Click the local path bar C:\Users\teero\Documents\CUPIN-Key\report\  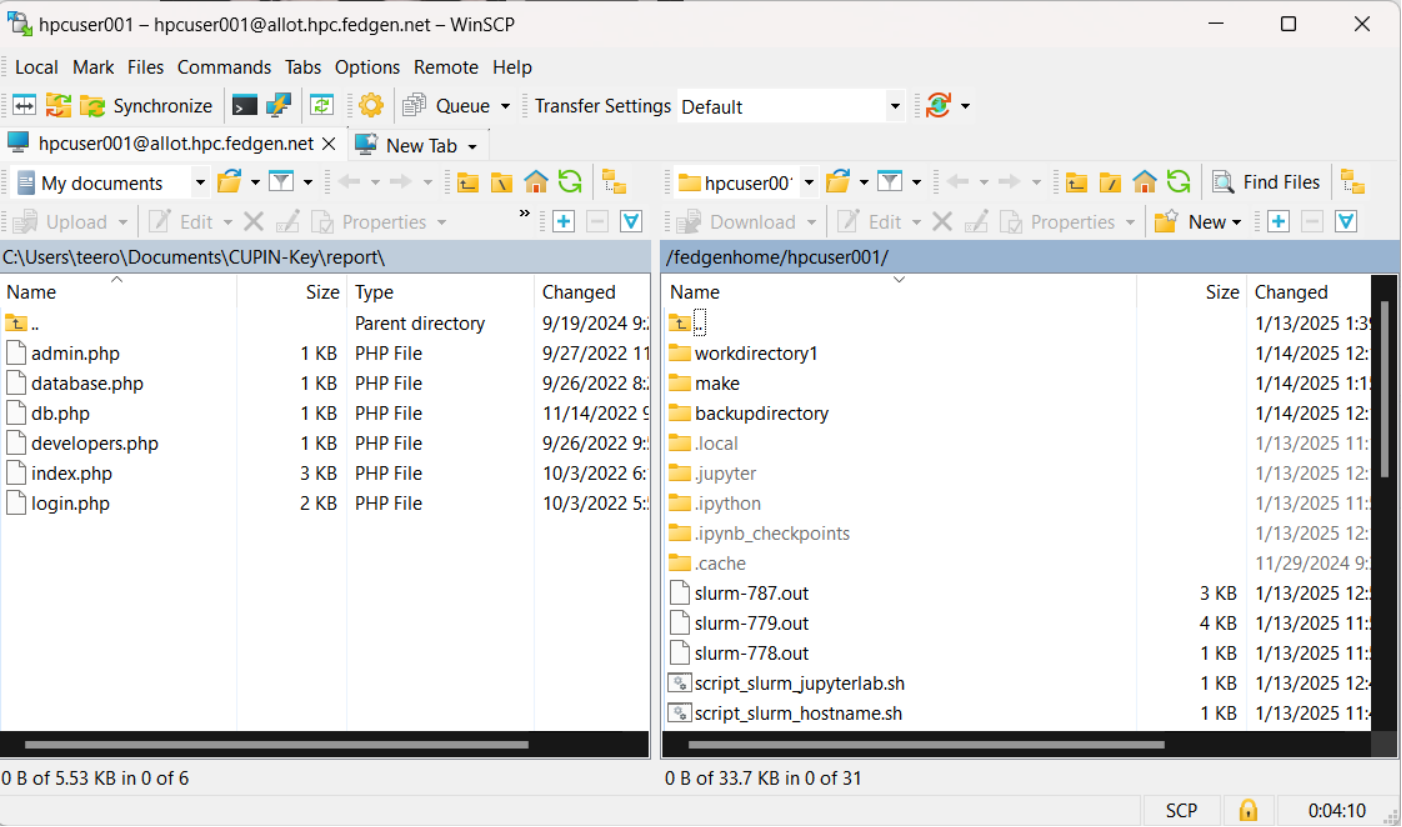[325, 257]
